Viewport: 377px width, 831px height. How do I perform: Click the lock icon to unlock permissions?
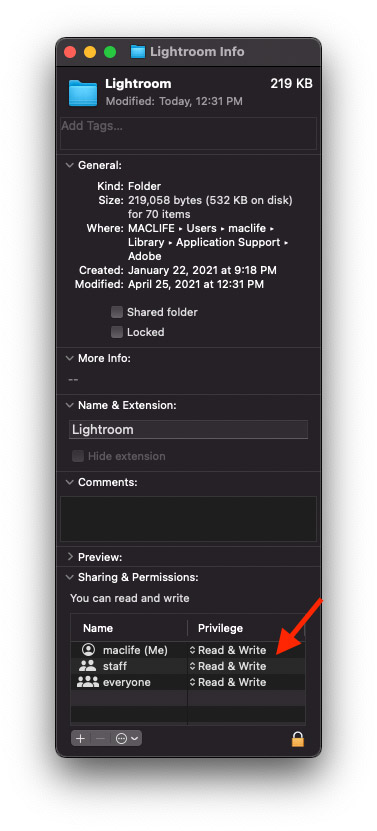[x=298, y=739]
